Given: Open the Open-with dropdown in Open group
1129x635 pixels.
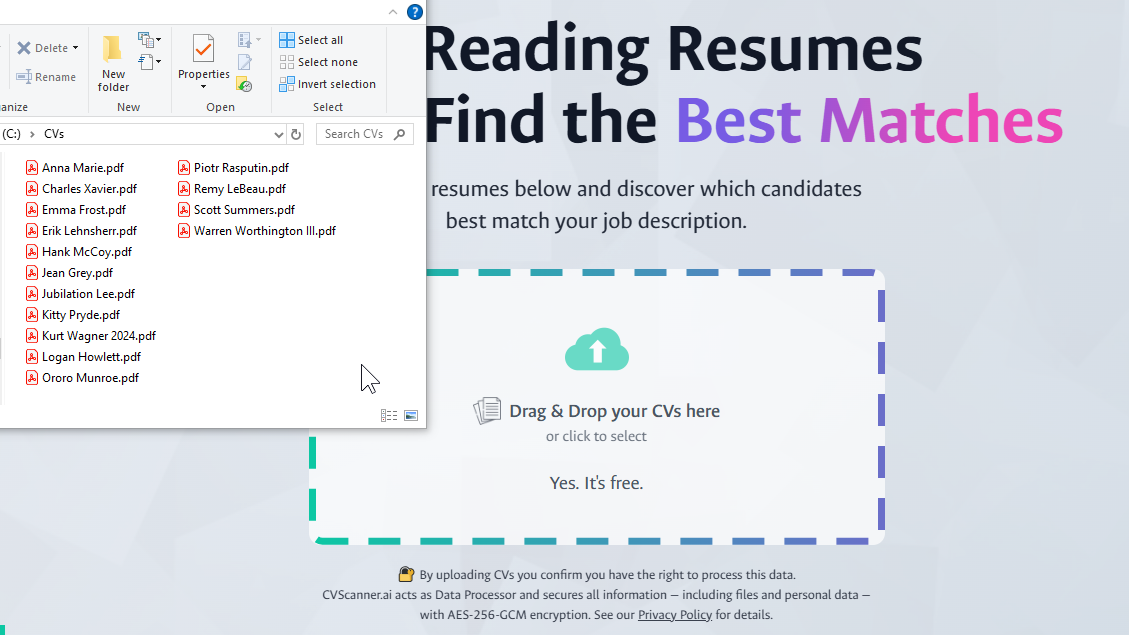Looking at the screenshot, I should click(x=250, y=40).
